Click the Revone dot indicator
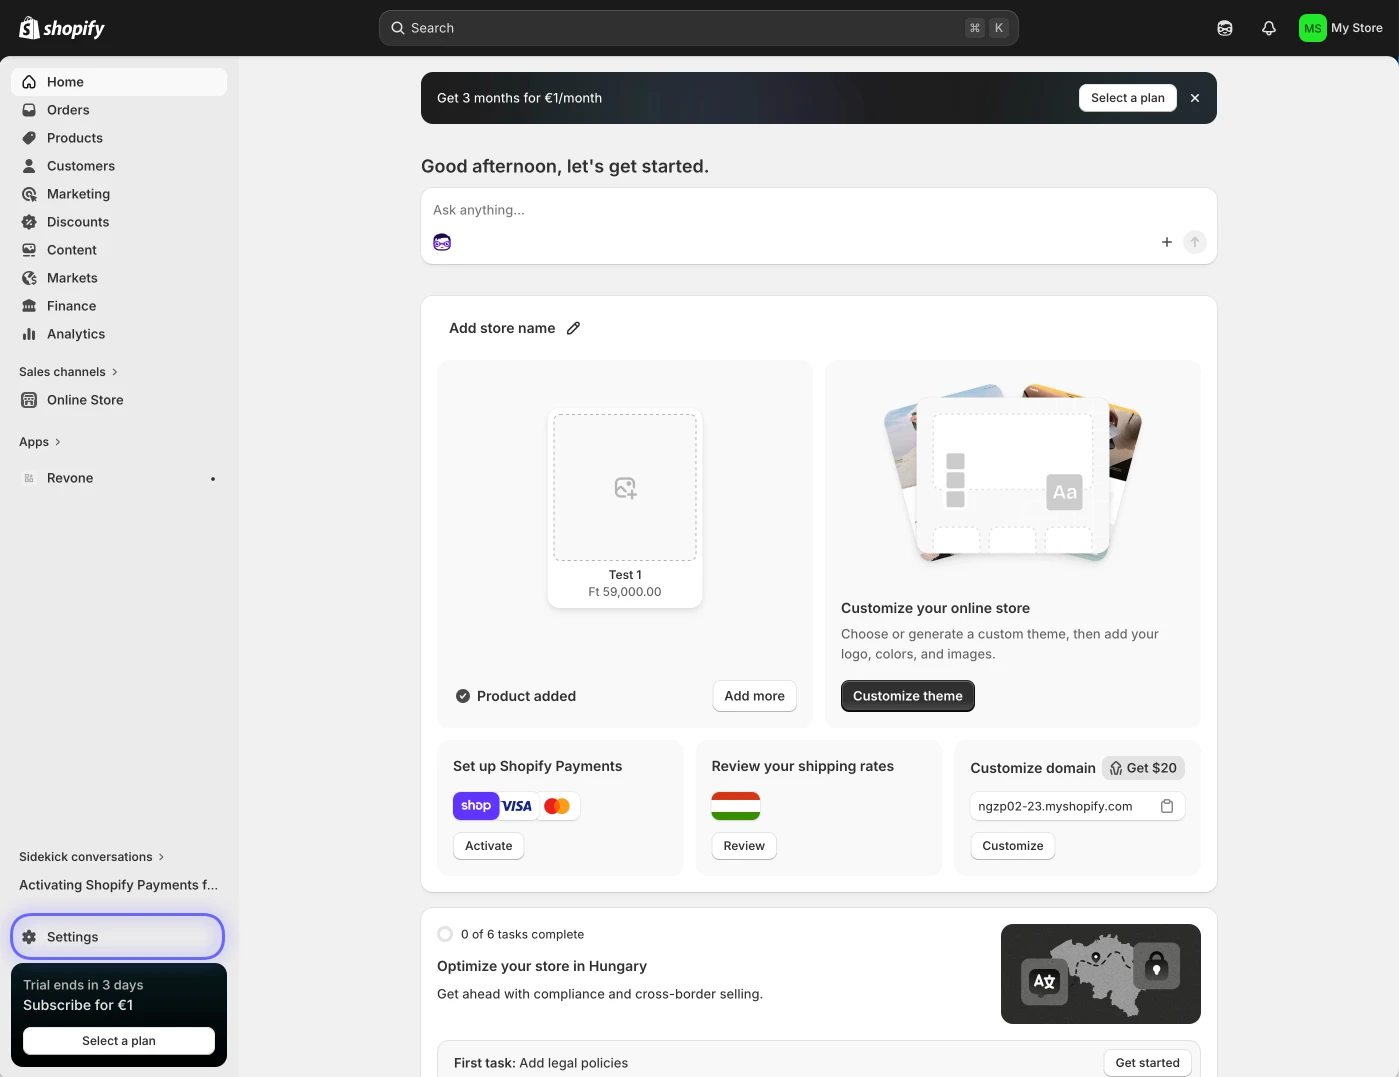The height and width of the screenshot is (1077, 1399). coord(213,479)
